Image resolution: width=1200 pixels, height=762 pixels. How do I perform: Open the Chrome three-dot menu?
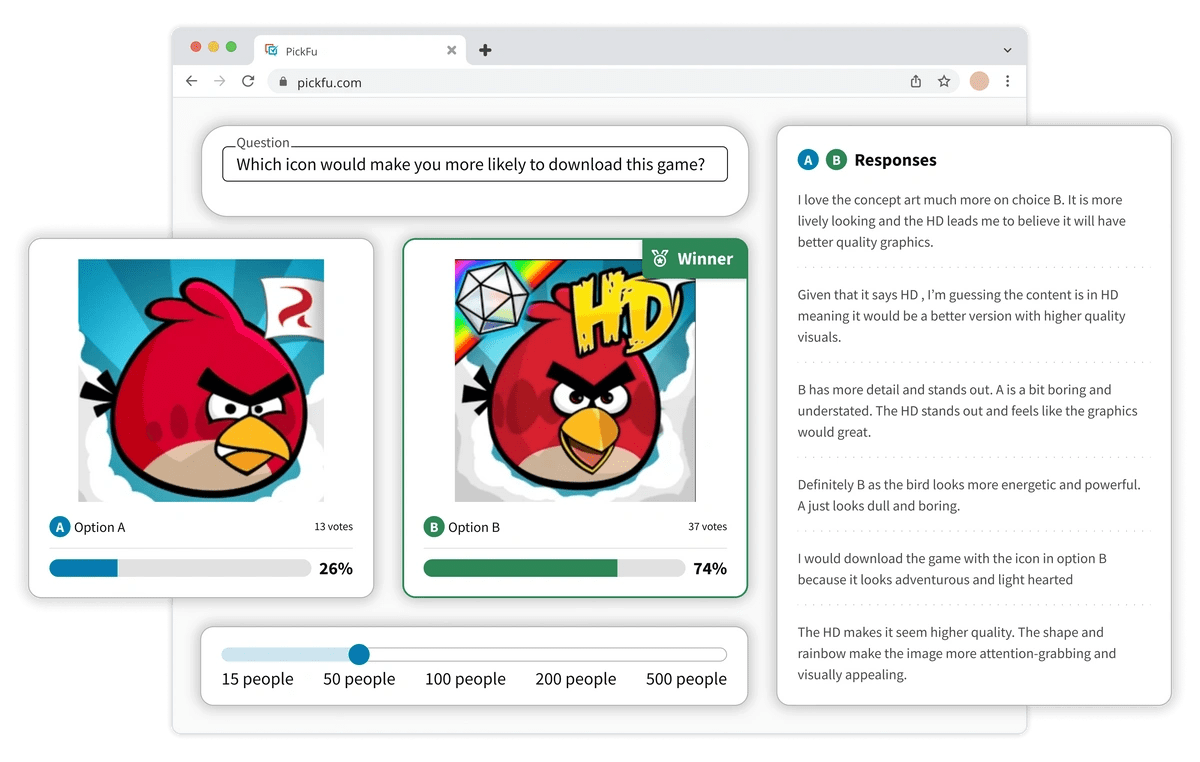click(1007, 82)
